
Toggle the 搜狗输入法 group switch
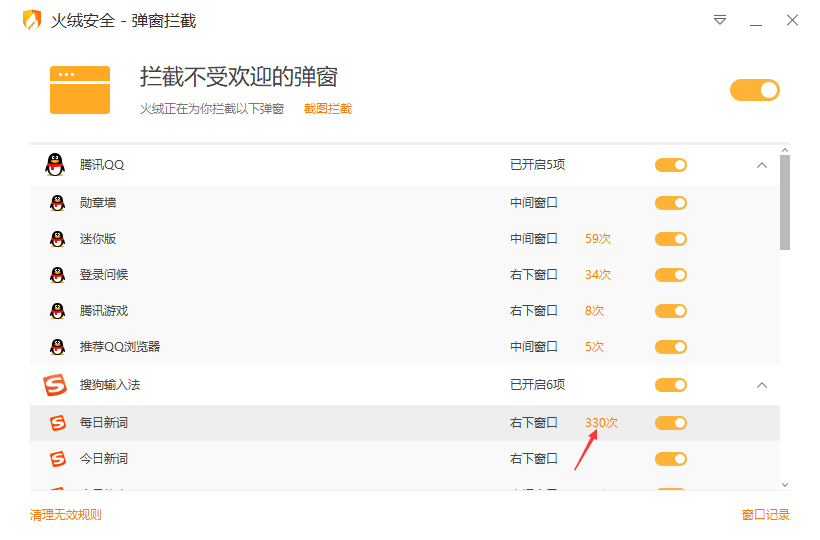click(671, 385)
